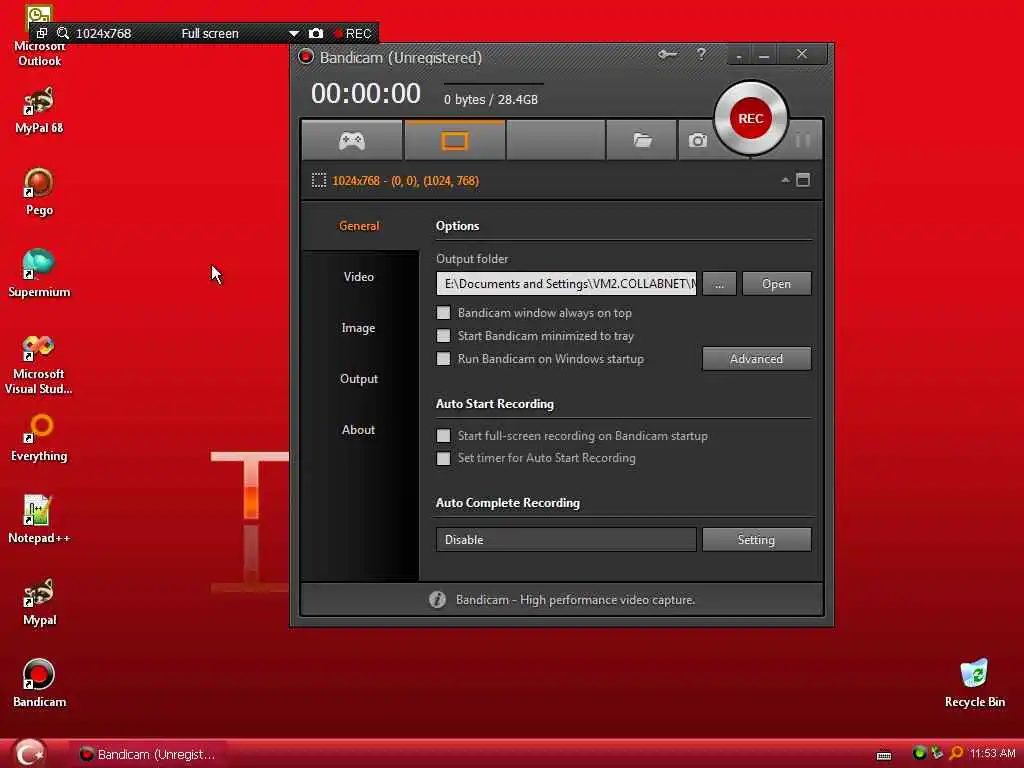The height and width of the screenshot is (768, 1024).
Task: Select the MyPal 68 desktop icon
Action: point(39,111)
